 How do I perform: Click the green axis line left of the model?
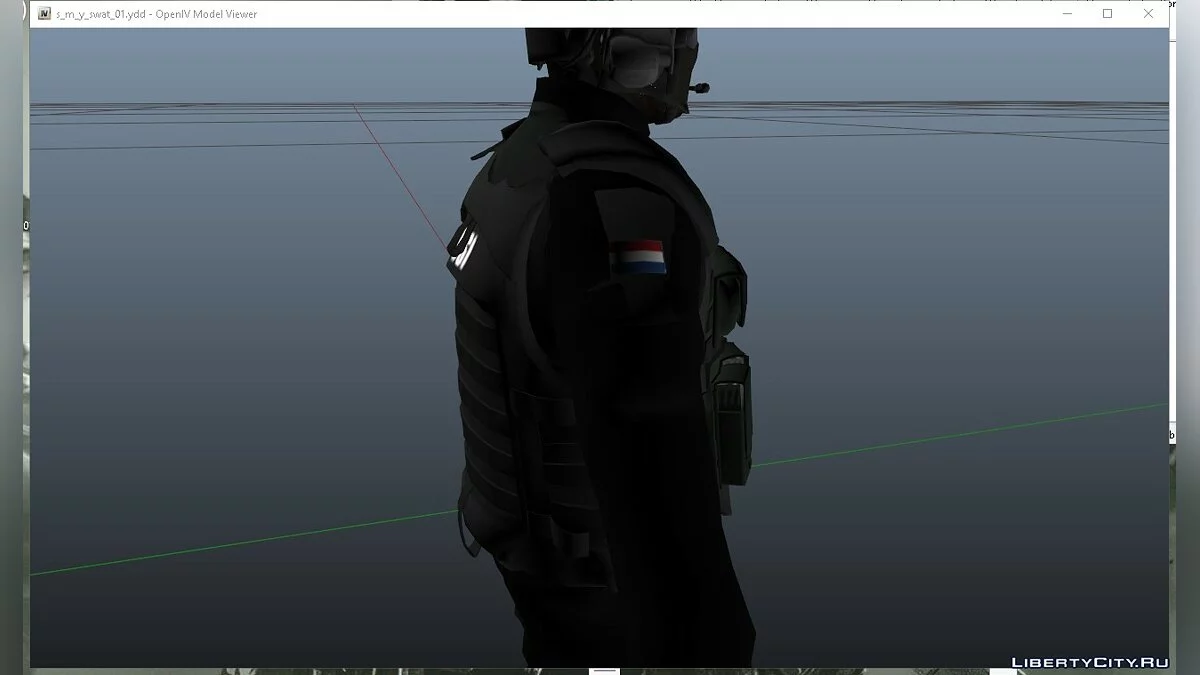250,541
